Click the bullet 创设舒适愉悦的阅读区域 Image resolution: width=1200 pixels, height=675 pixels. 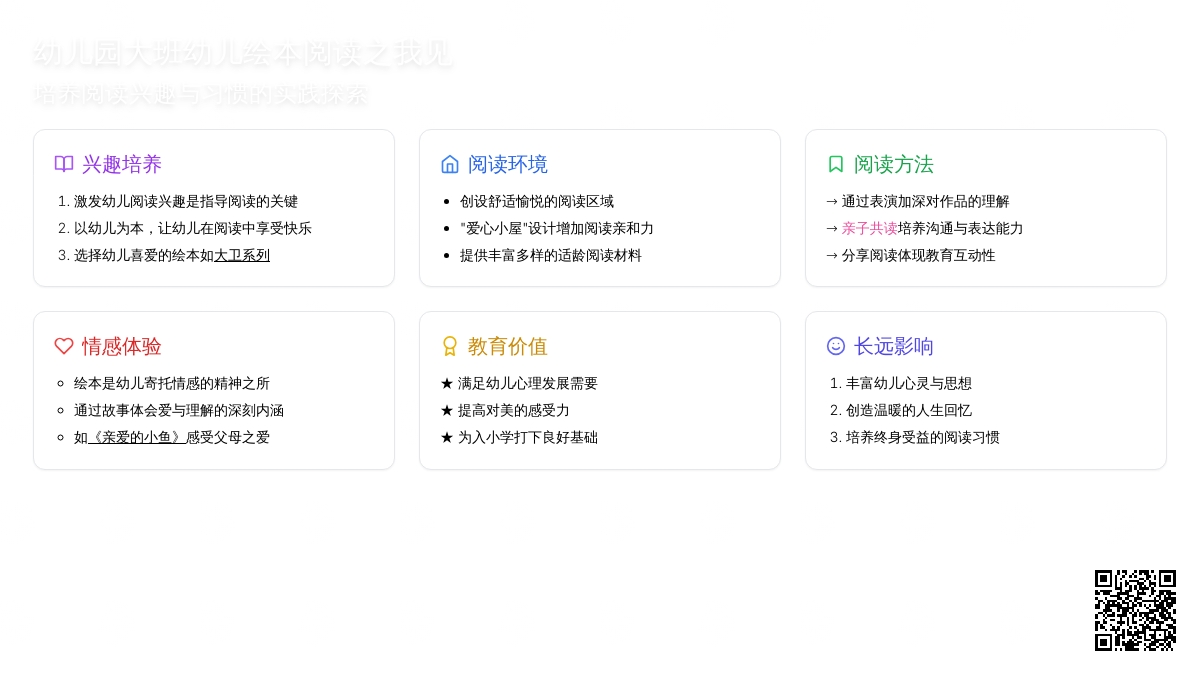(537, 201)
